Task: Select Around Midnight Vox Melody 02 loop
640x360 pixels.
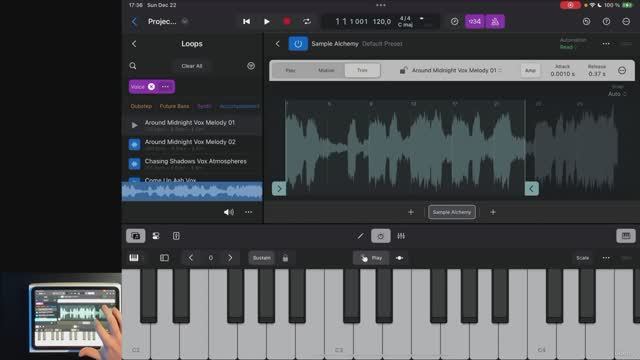Action: [192, 144]
